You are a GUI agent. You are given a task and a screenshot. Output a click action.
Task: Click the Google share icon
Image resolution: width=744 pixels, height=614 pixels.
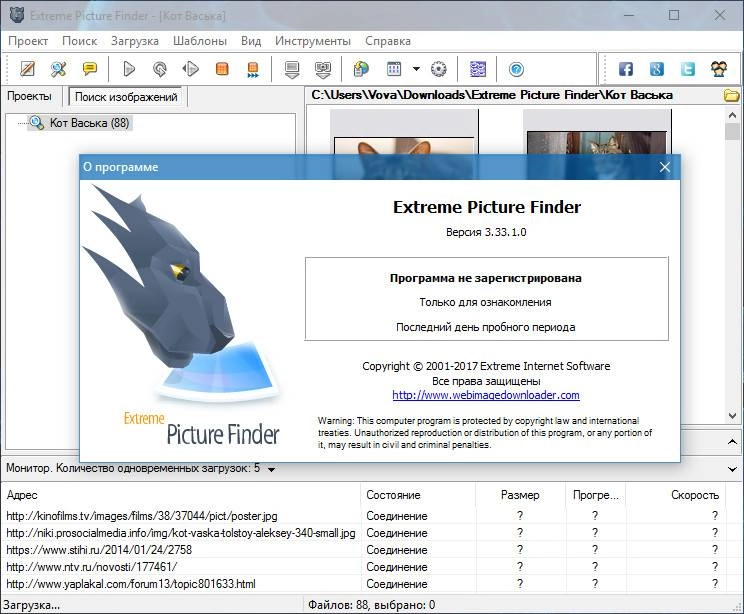pos(657,69)
